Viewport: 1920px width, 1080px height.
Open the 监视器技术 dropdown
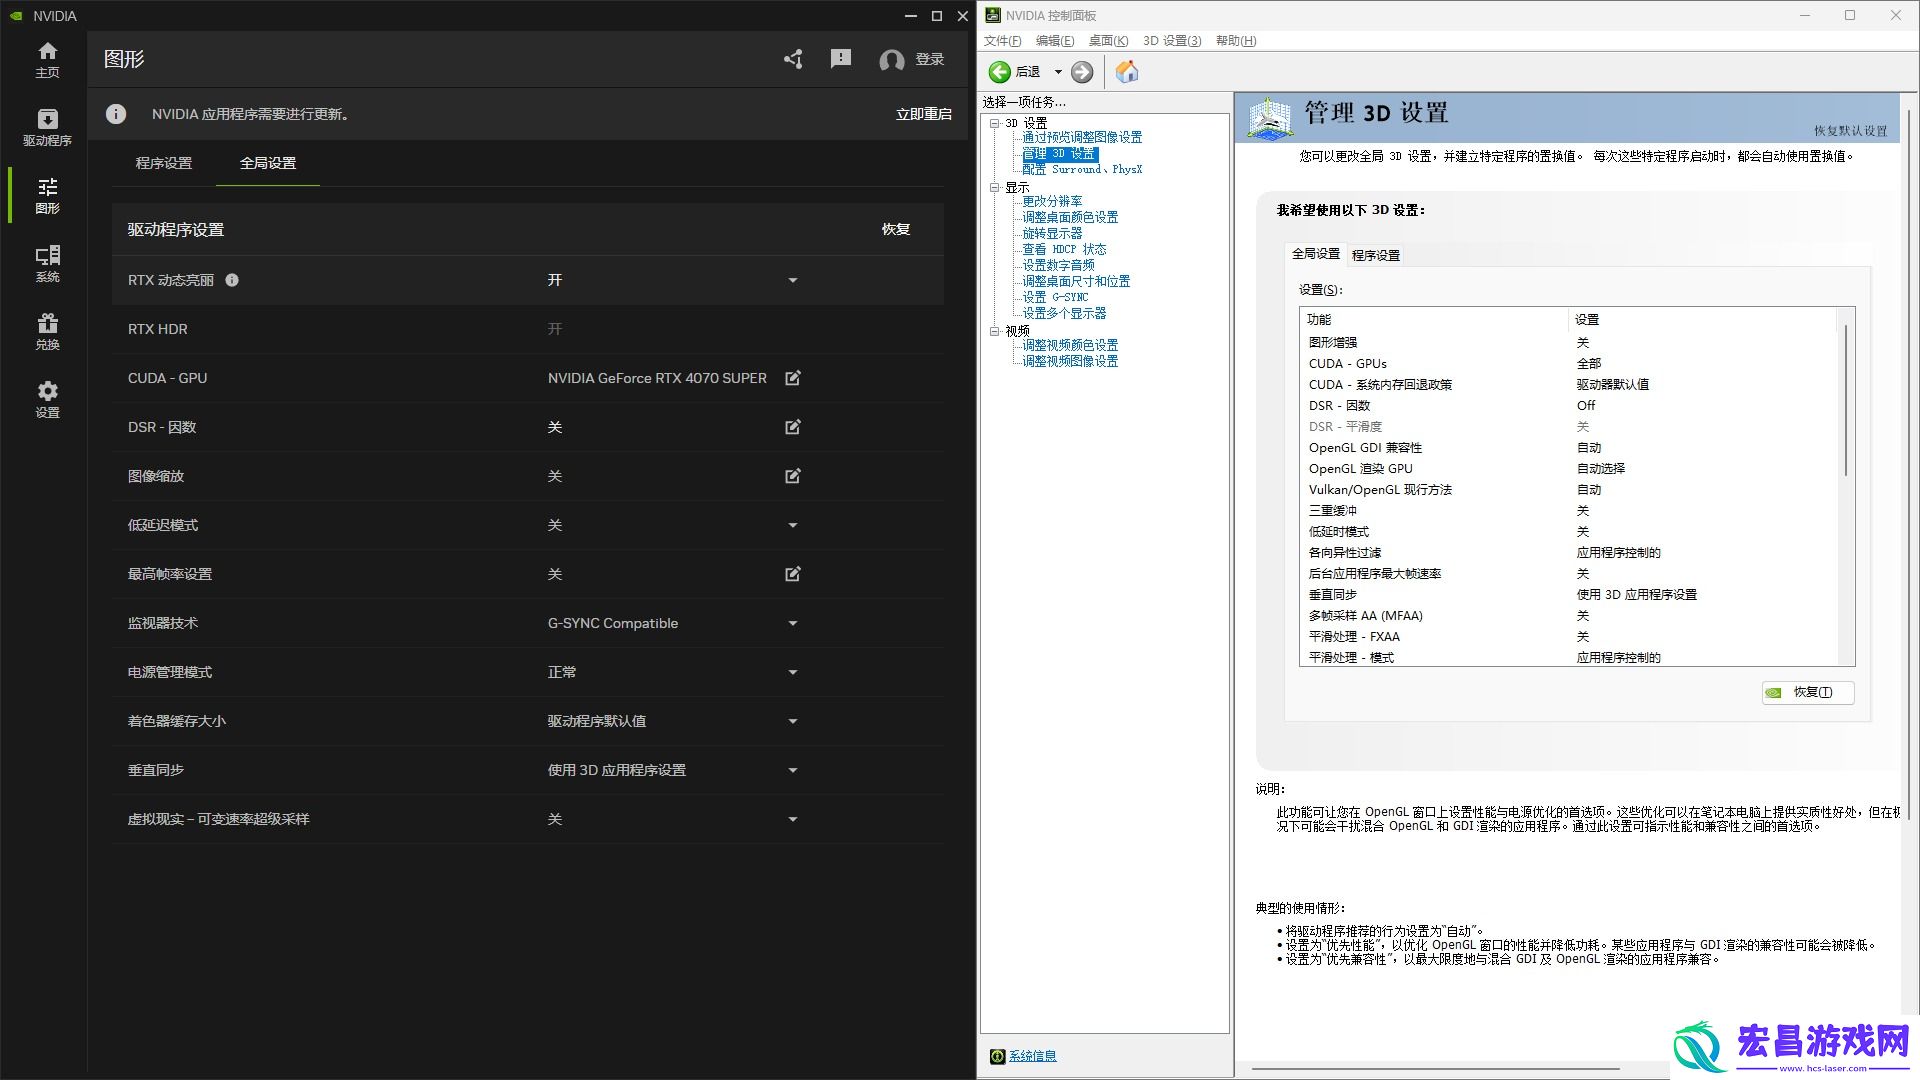[x=793, y=623]
